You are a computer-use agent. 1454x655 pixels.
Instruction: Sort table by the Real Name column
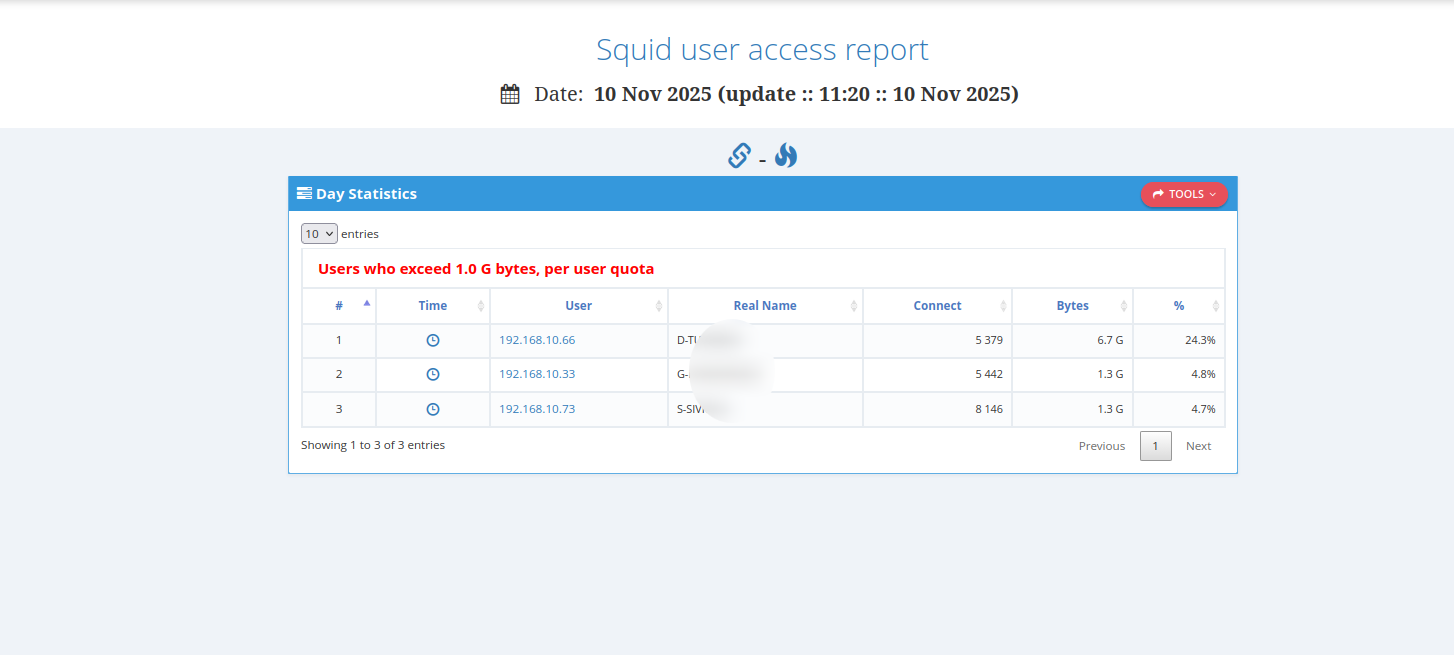tap(765, 306)
